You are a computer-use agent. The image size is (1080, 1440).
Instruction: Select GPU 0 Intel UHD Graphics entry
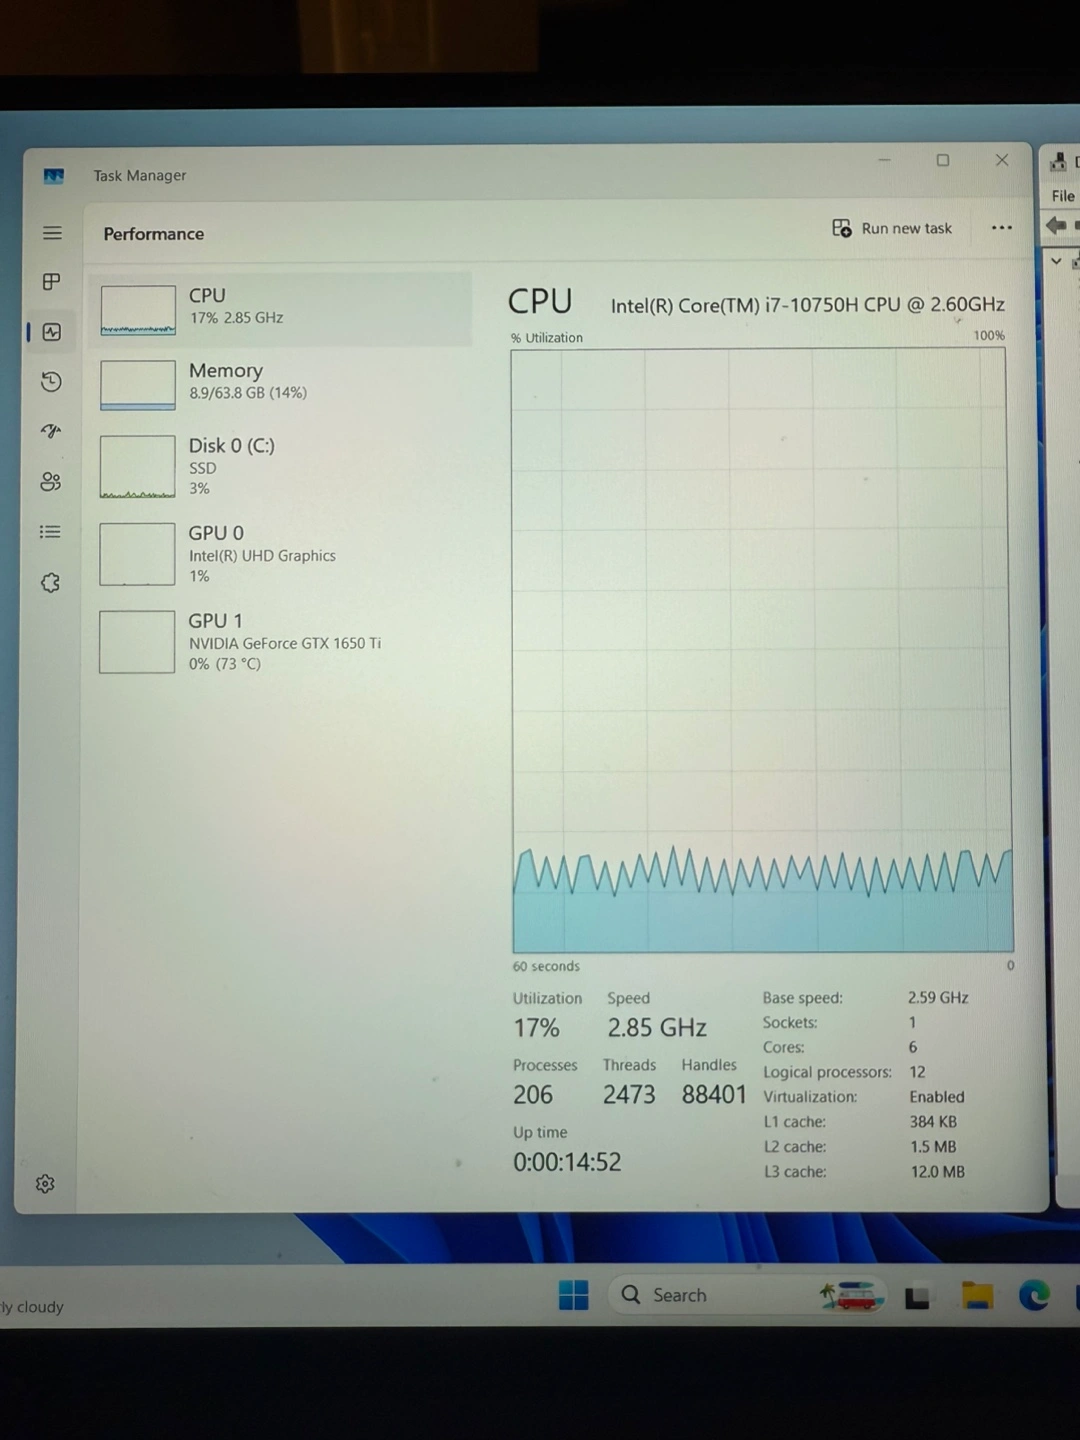coord(280,554)
